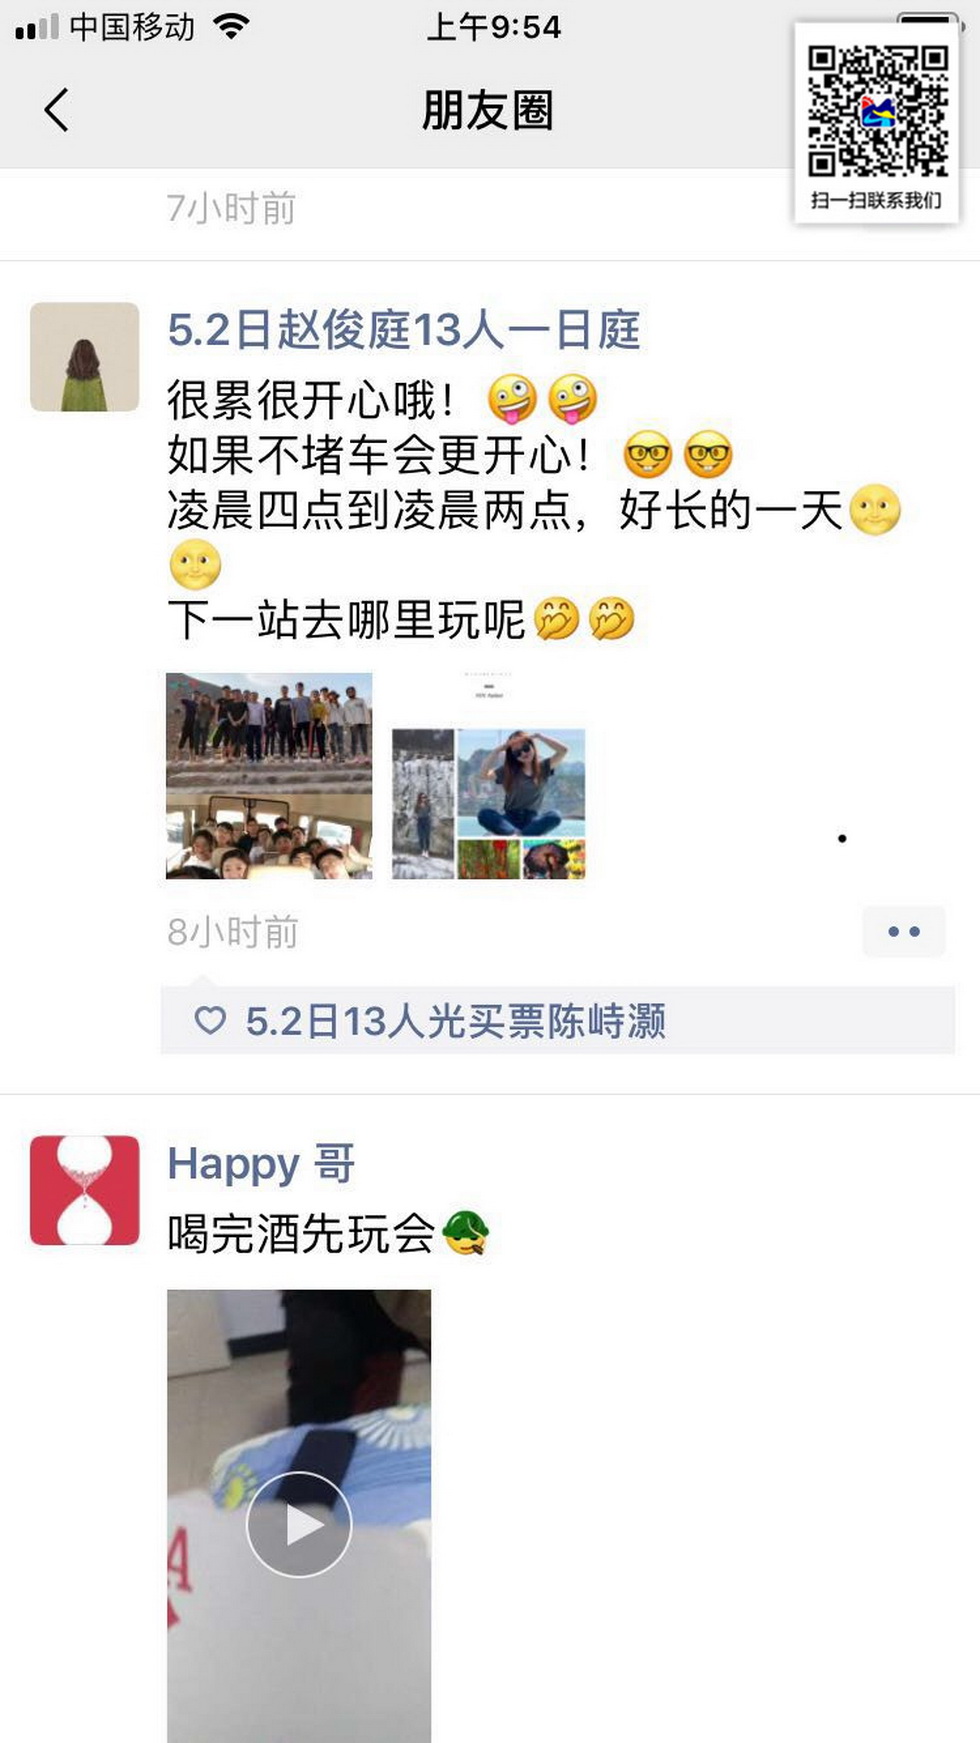View the group photo thumbnail
980x1743 pixels.
pos(269,776)
